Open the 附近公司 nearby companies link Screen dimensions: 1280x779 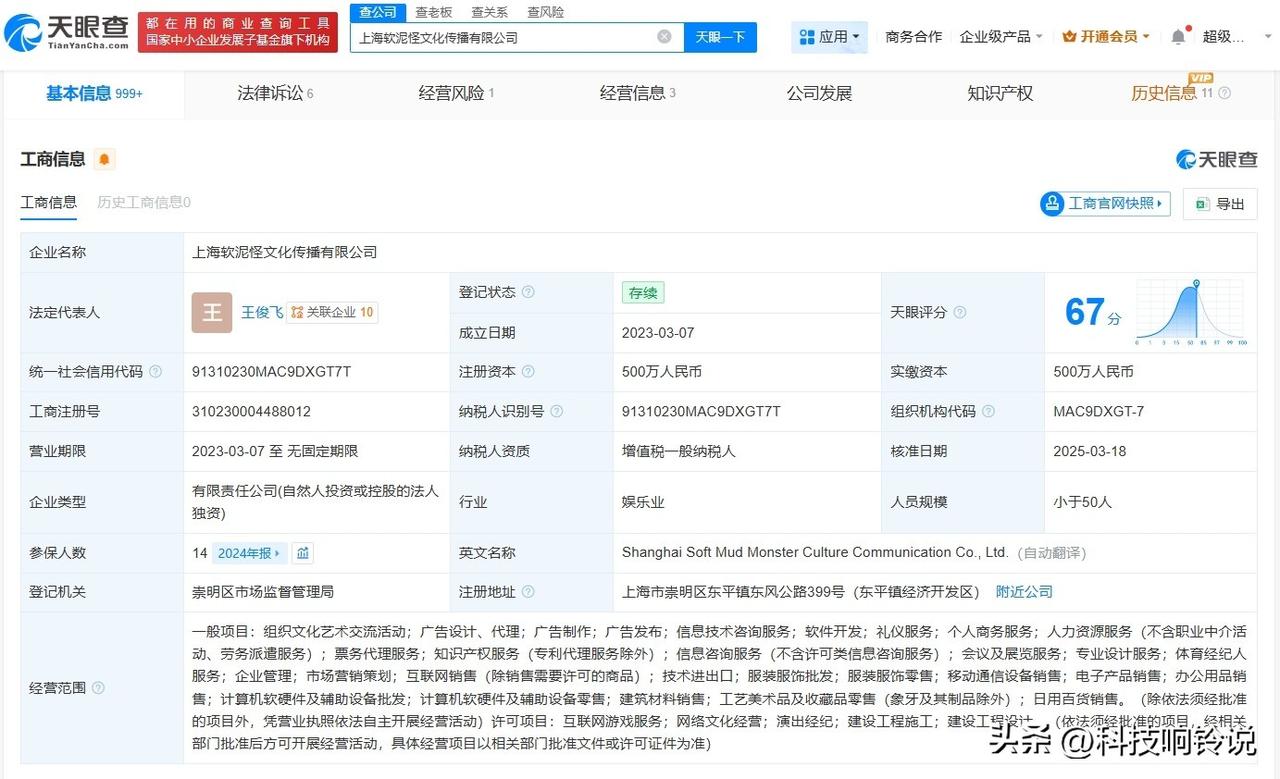coord(1024,592)
